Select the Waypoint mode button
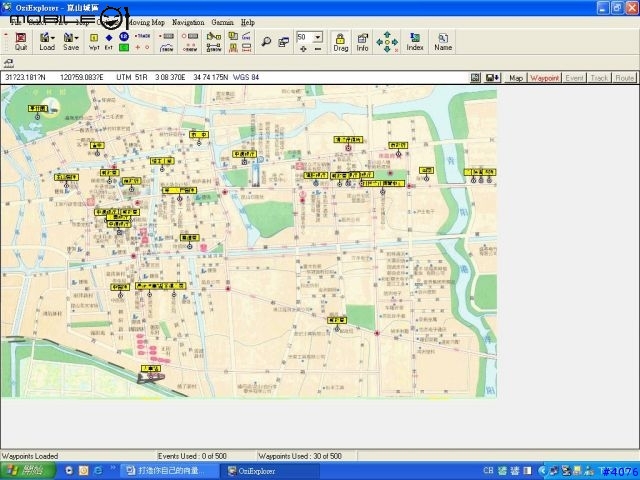The height and width of the screenshot is (480, 640). point(544,78)
